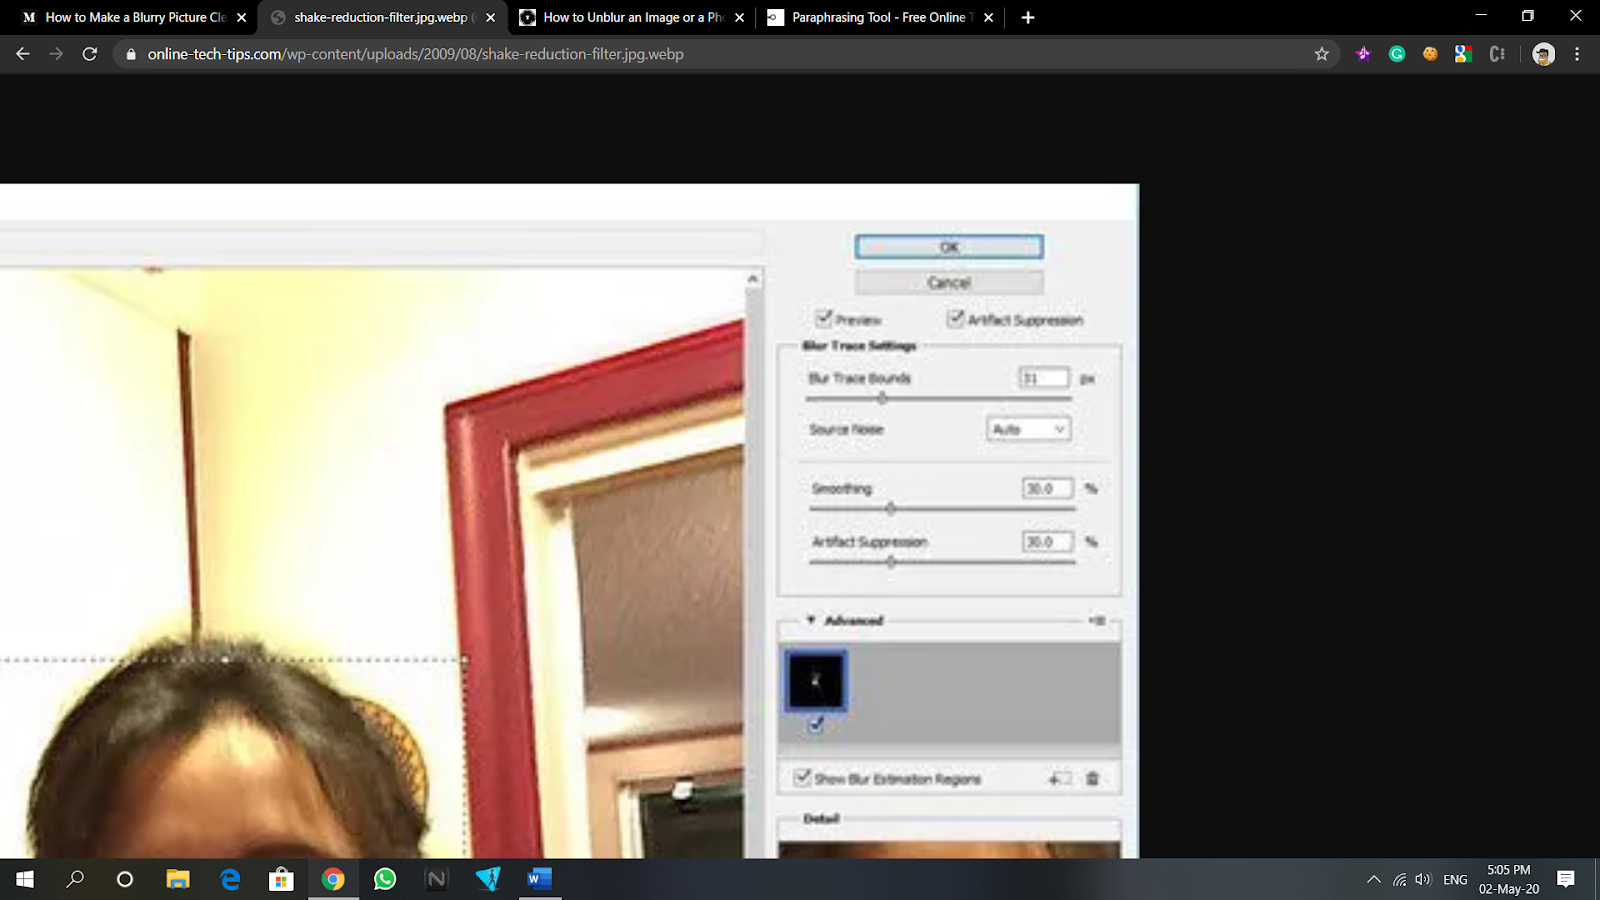Open the purple music star extension
1600x900 pixels.
(x=1363, y=54)
